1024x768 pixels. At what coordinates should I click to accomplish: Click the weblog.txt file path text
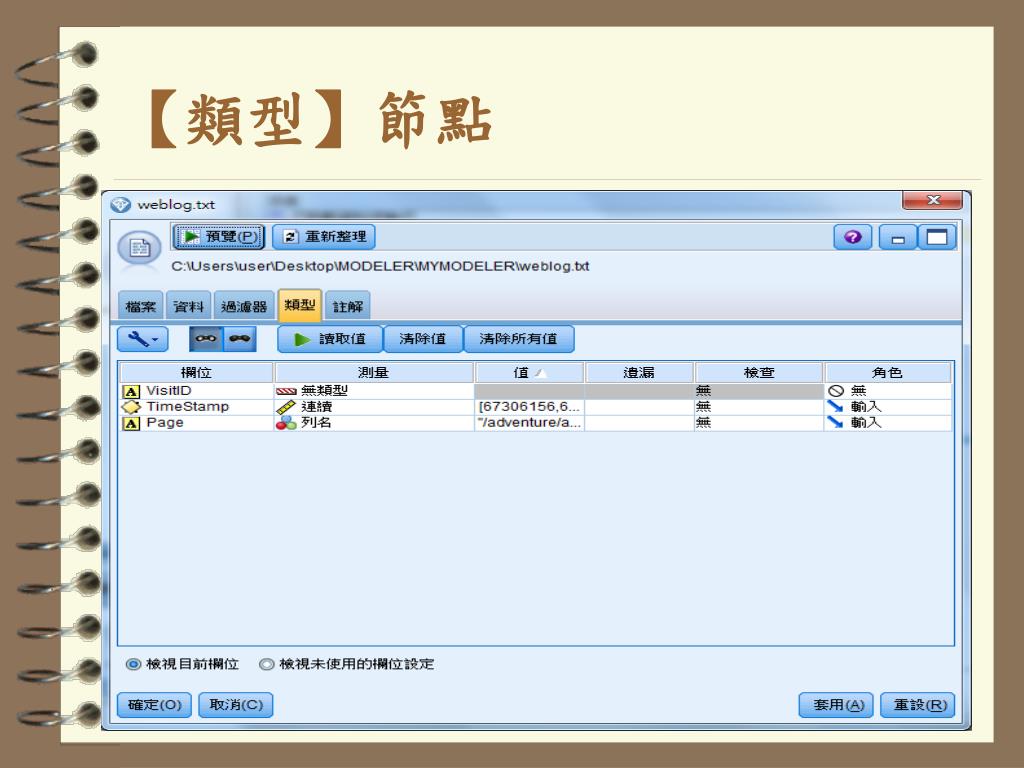tap(380, 266)
